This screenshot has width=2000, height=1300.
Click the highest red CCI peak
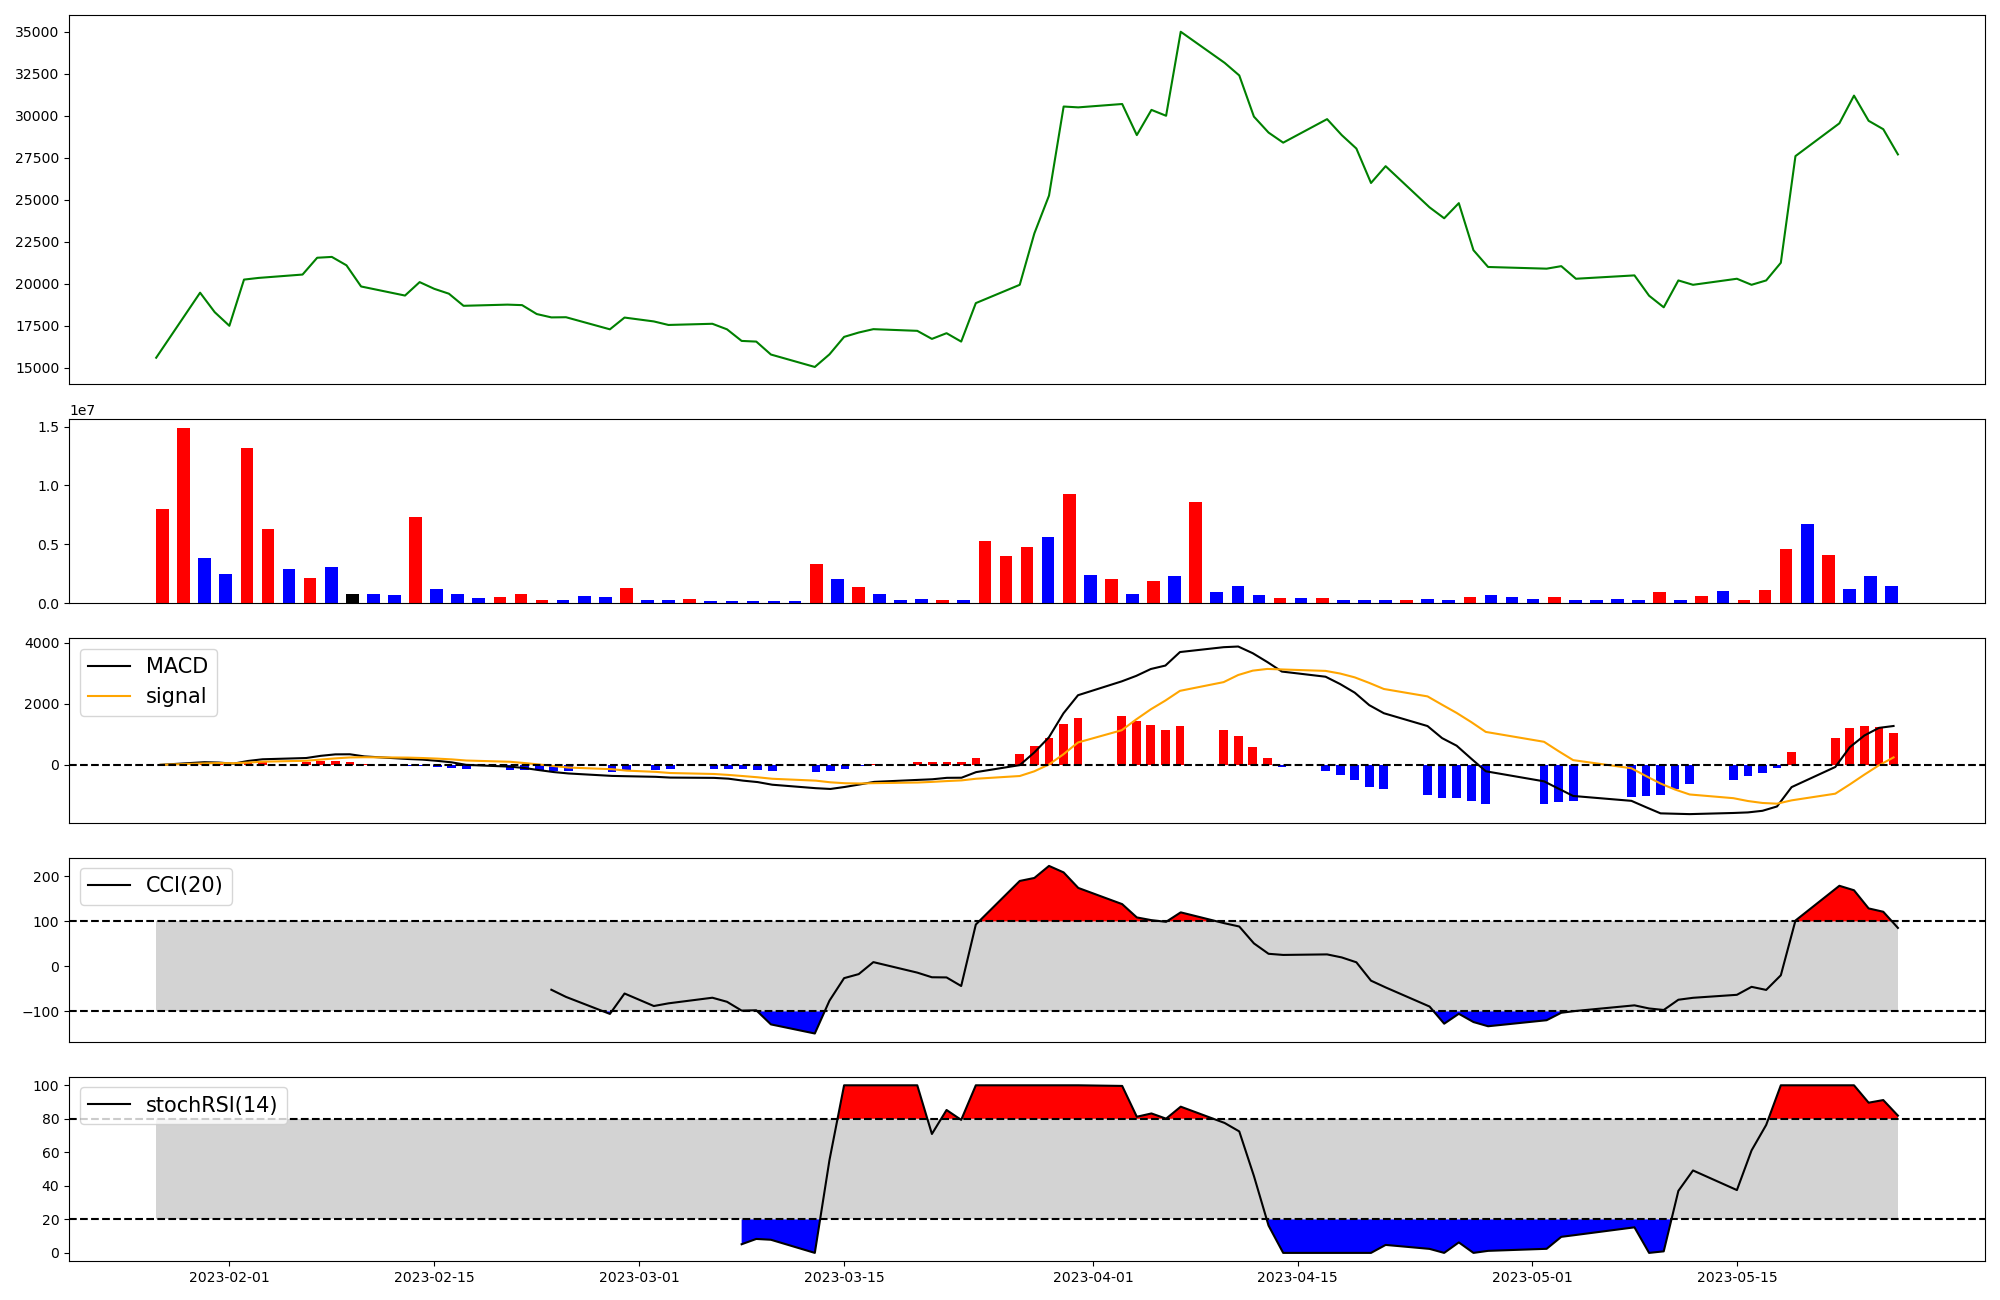1049,868
